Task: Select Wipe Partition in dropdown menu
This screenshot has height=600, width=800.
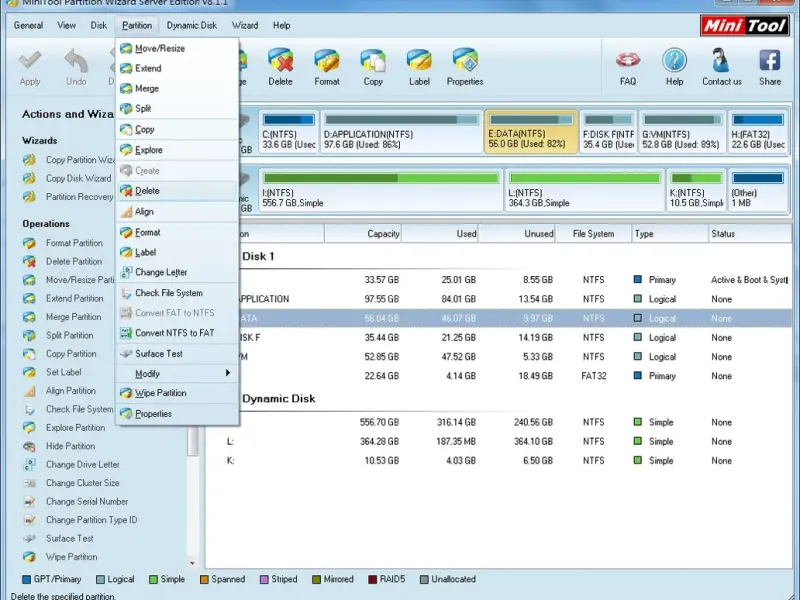Action: pos(160,393)
